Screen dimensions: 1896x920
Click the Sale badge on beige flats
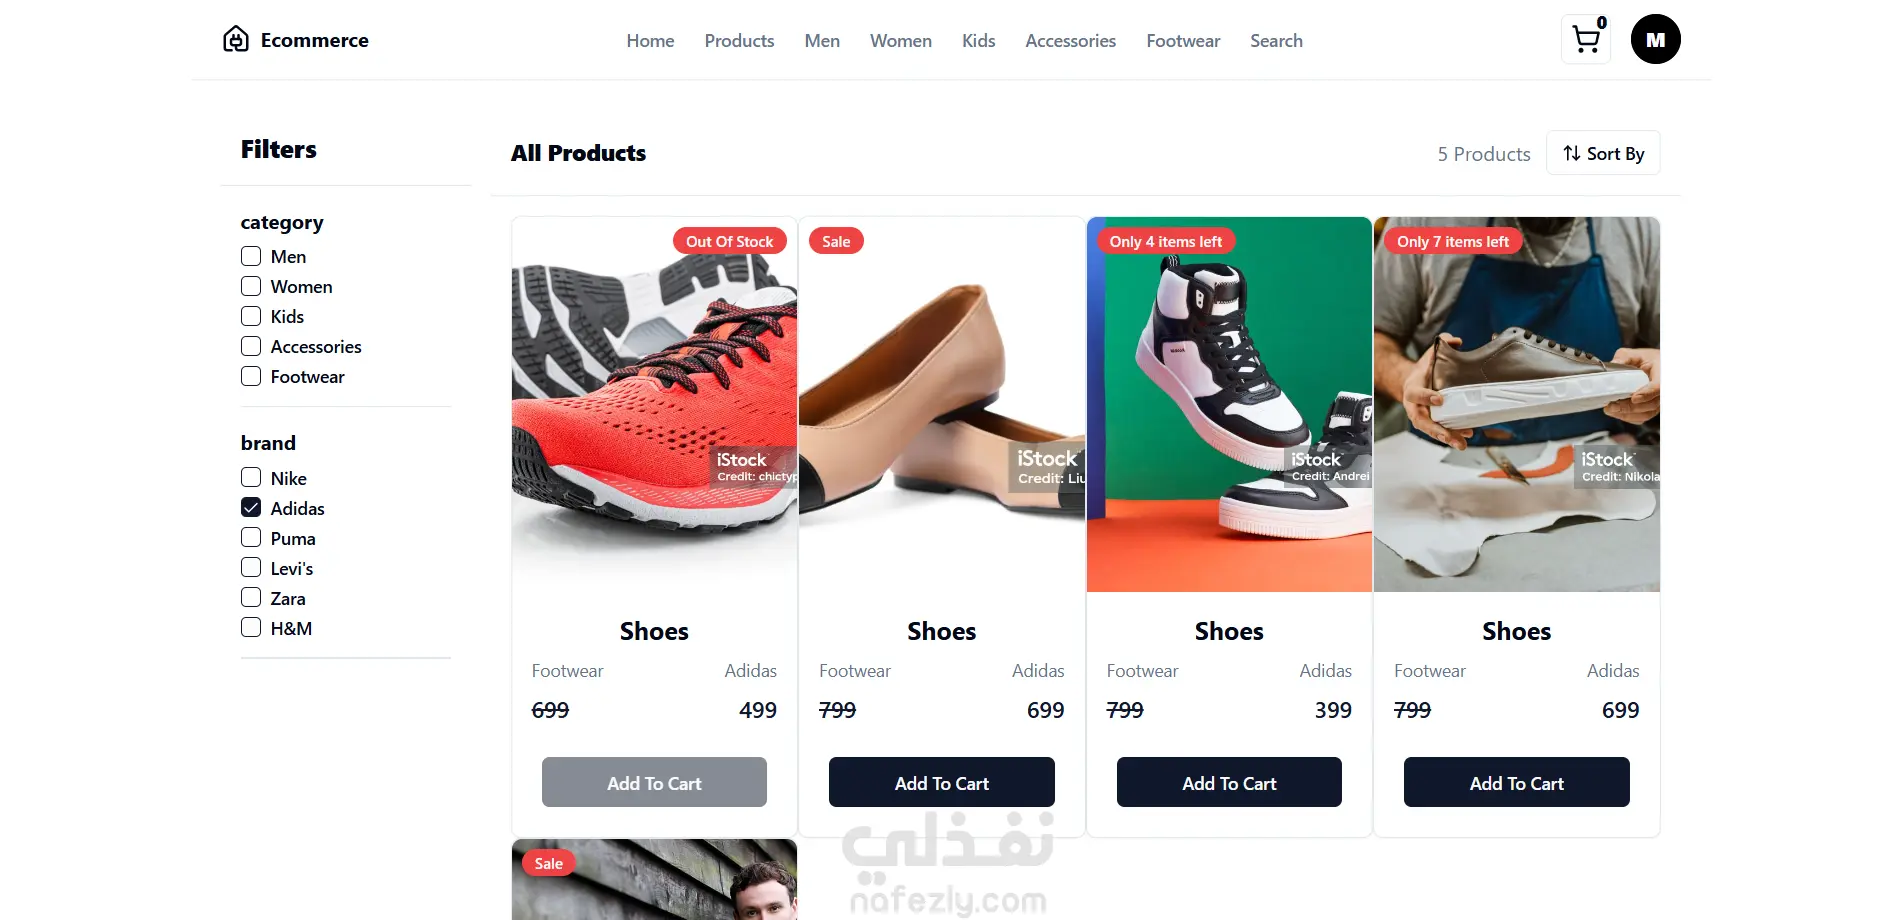coord(836,241)
